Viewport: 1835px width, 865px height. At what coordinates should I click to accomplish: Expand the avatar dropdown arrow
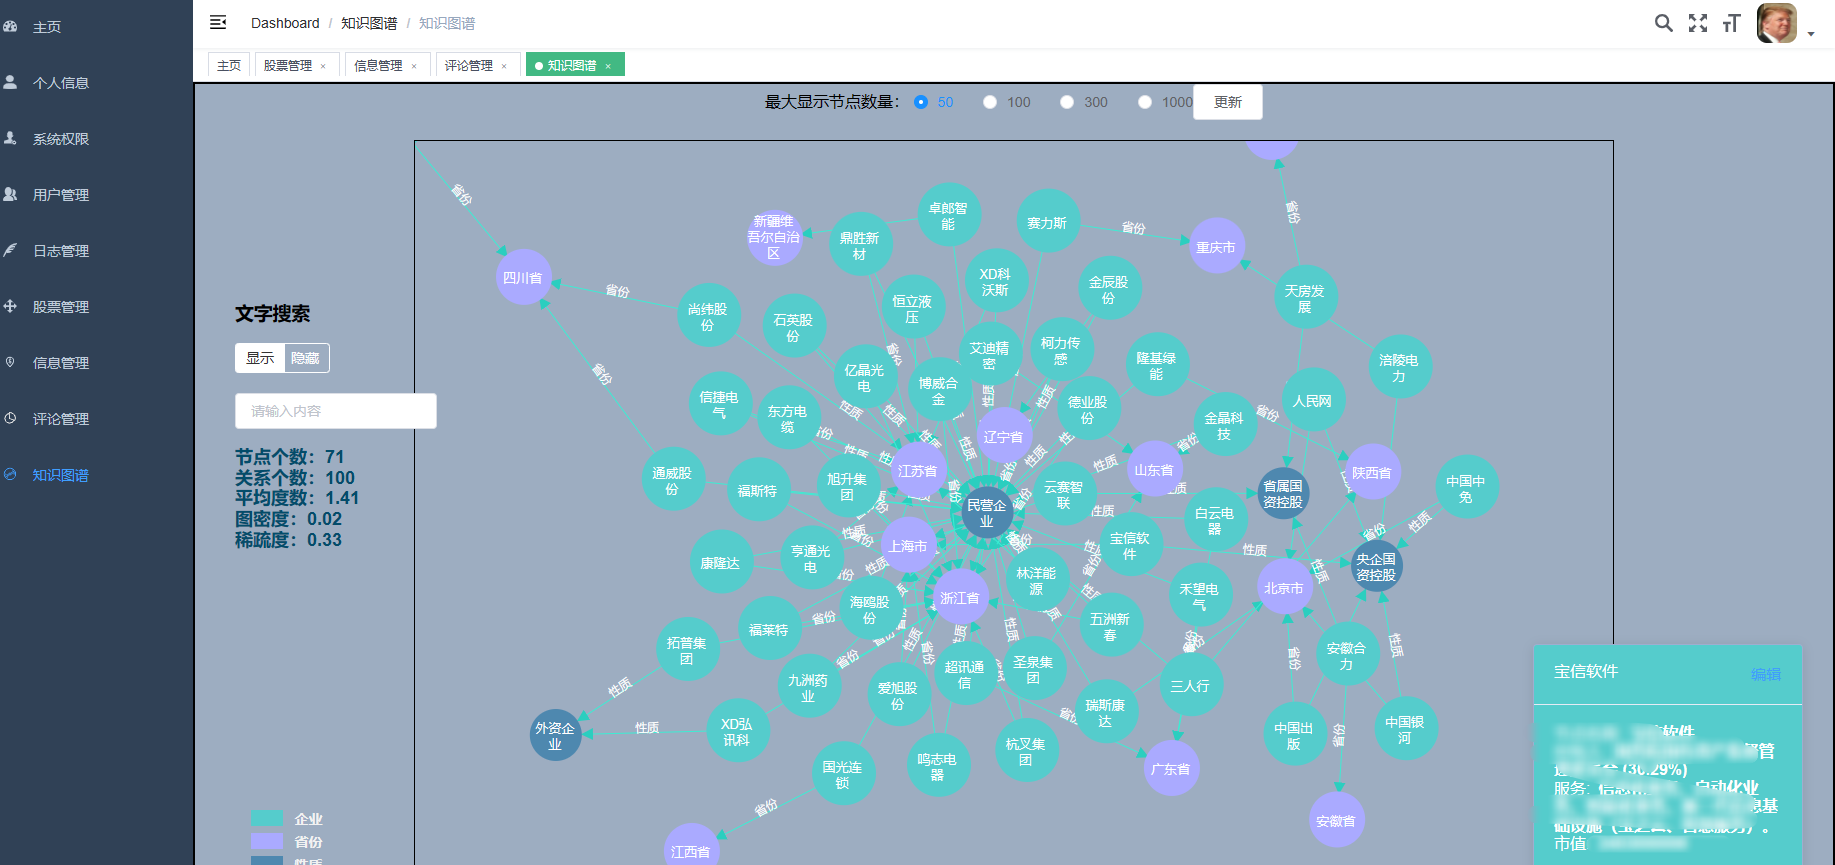(x=1811, y=34)
